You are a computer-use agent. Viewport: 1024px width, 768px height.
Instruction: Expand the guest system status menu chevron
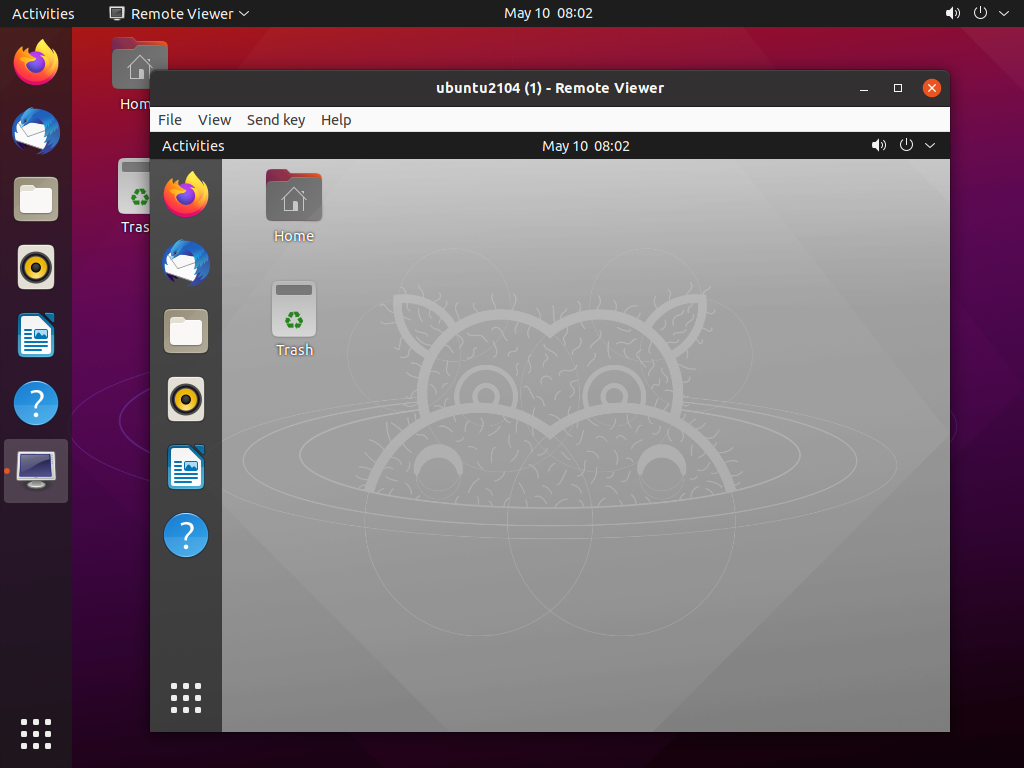930,145
